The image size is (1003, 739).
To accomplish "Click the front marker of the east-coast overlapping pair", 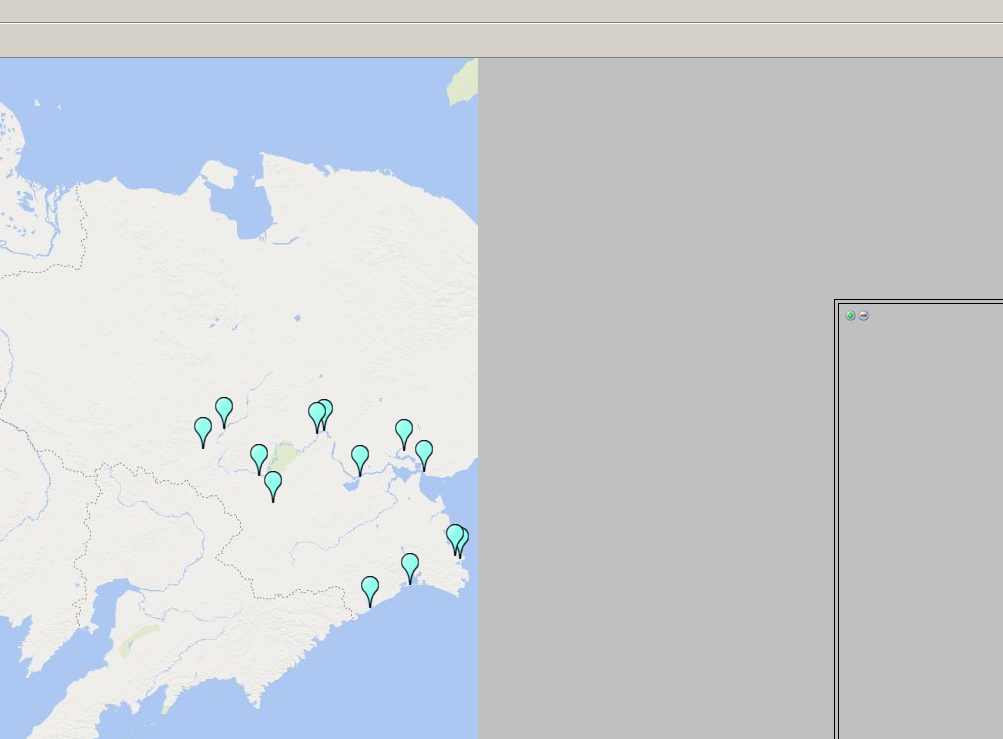I will [x=455, y=537].
